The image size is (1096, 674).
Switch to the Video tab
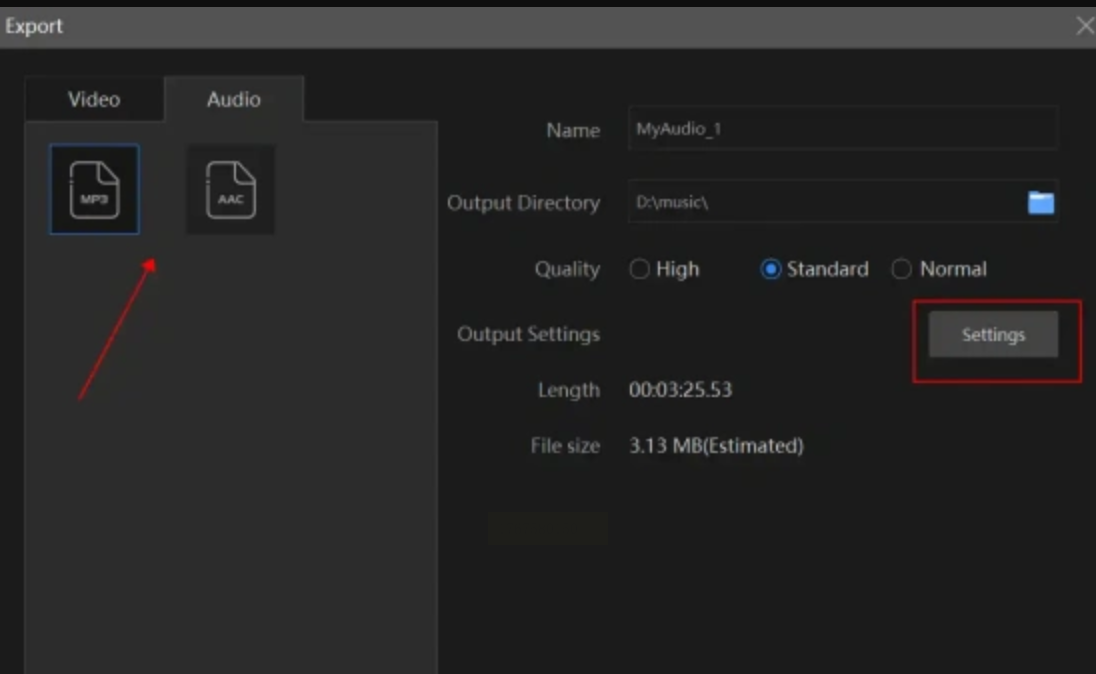pyautogui.click(x=94, y=100)
